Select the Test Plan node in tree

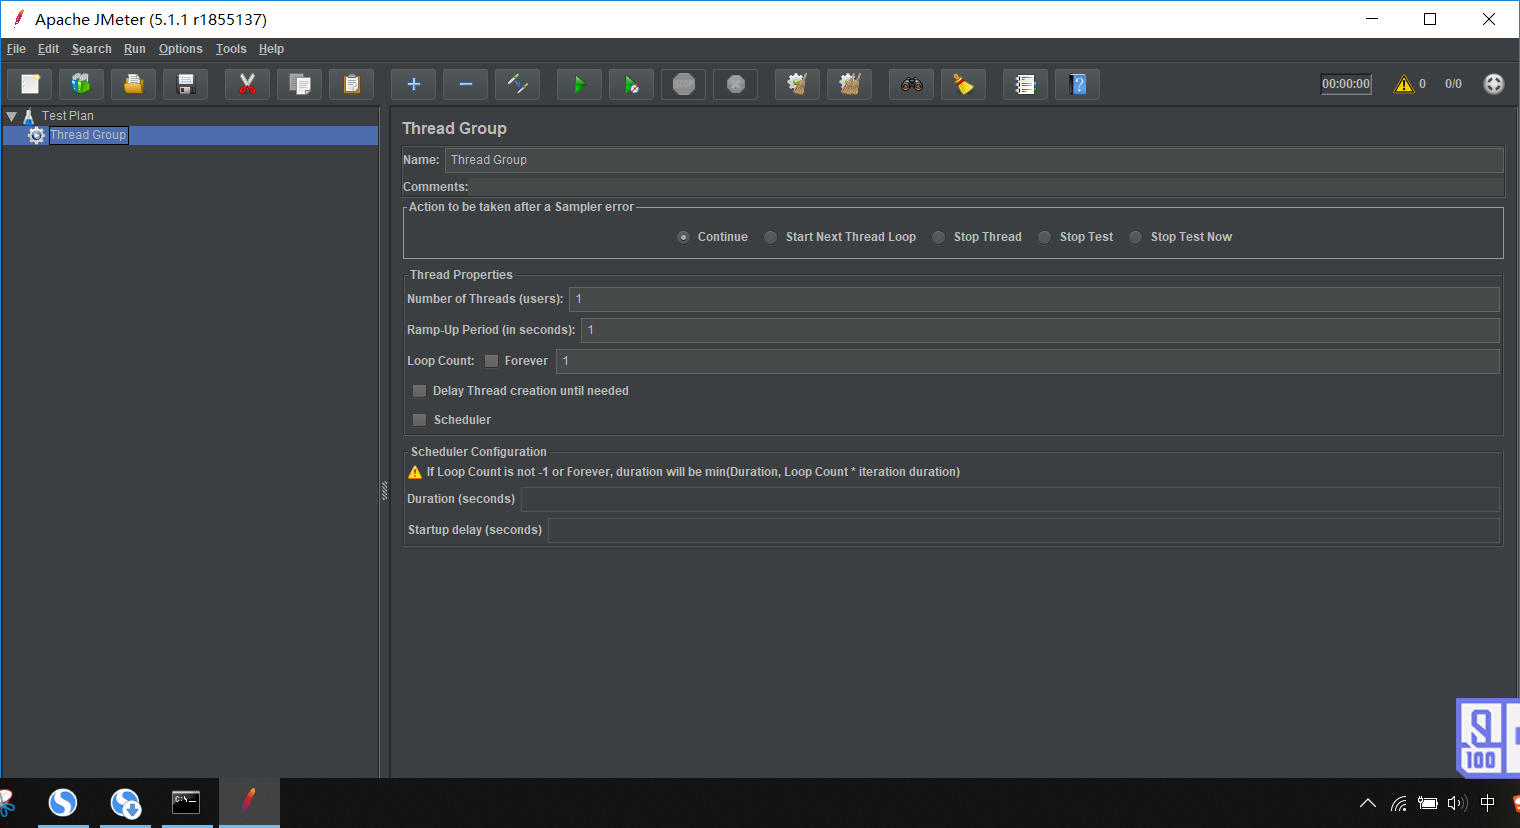click(x=67, y=116)
